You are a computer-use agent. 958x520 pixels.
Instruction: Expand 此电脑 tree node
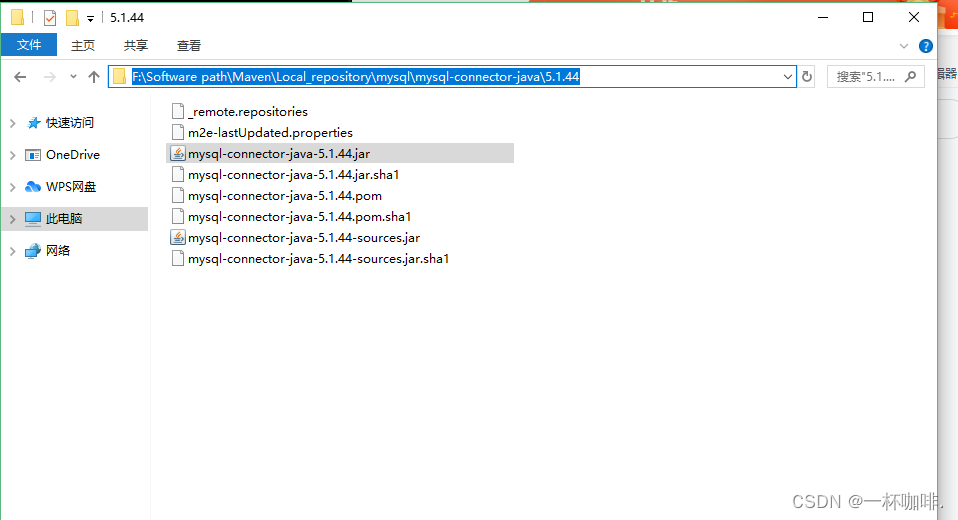[x=13, y=219]
